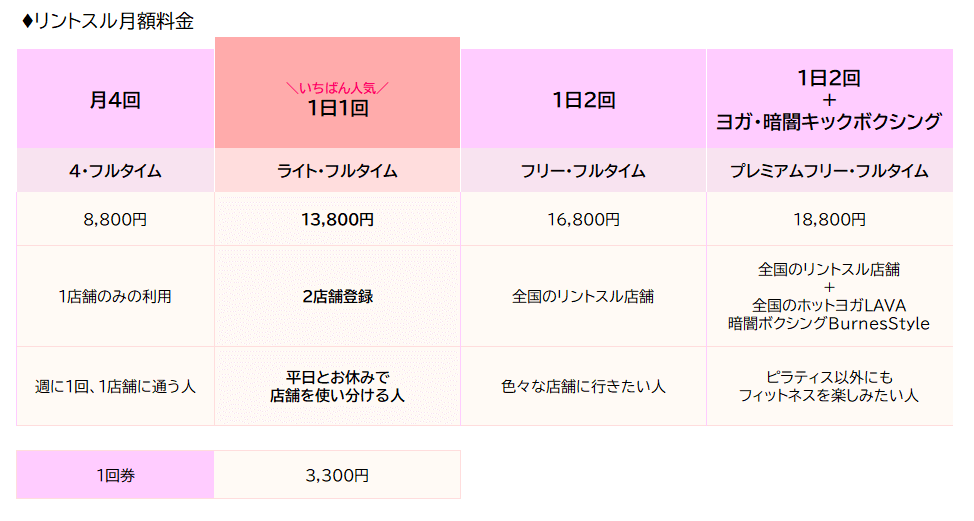
Task: Click the 16,800円 price cell
Action: (583, 219)
